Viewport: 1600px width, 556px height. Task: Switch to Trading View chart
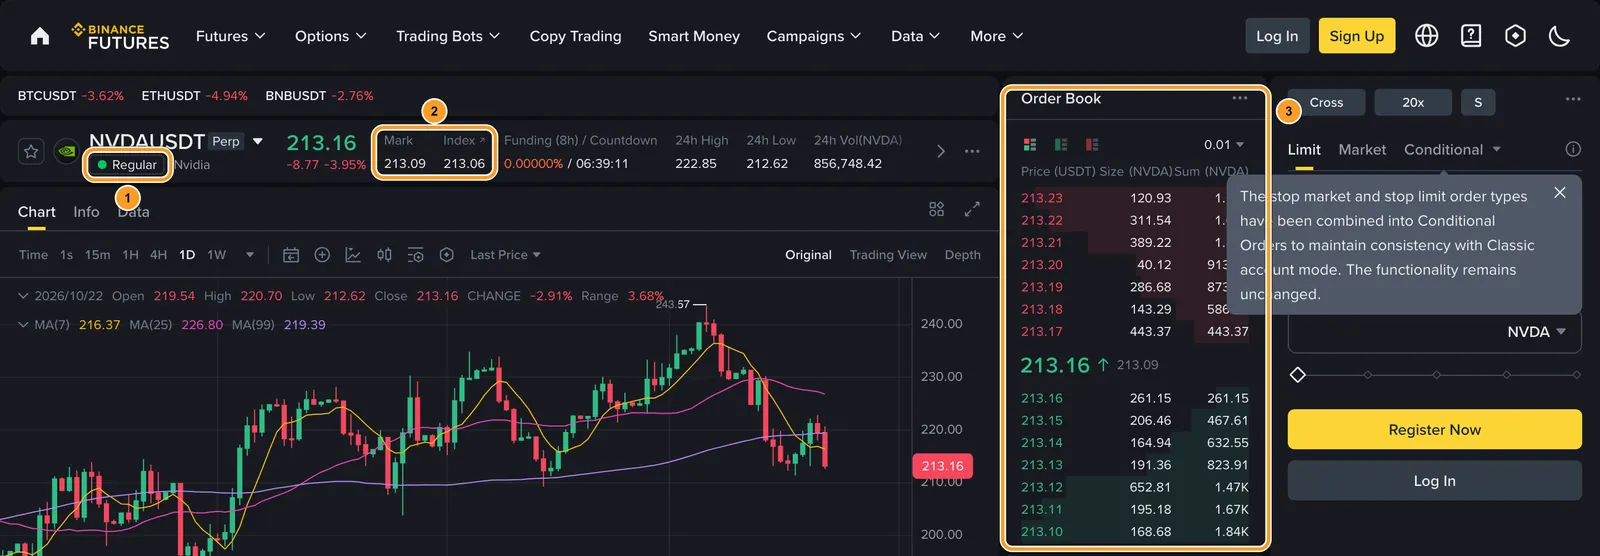888,255
